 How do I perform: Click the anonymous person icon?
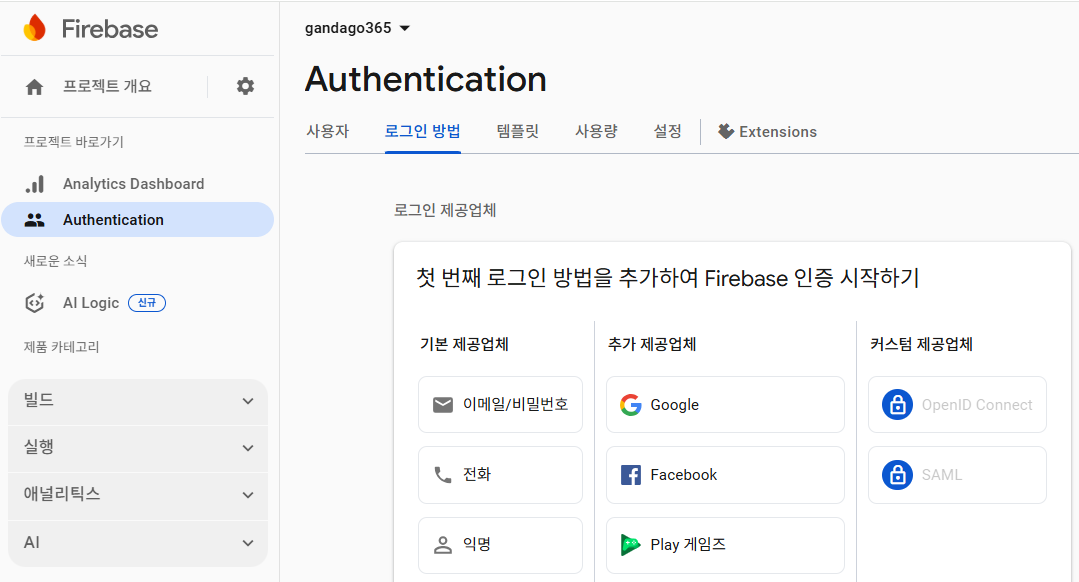tap(442, 545)
